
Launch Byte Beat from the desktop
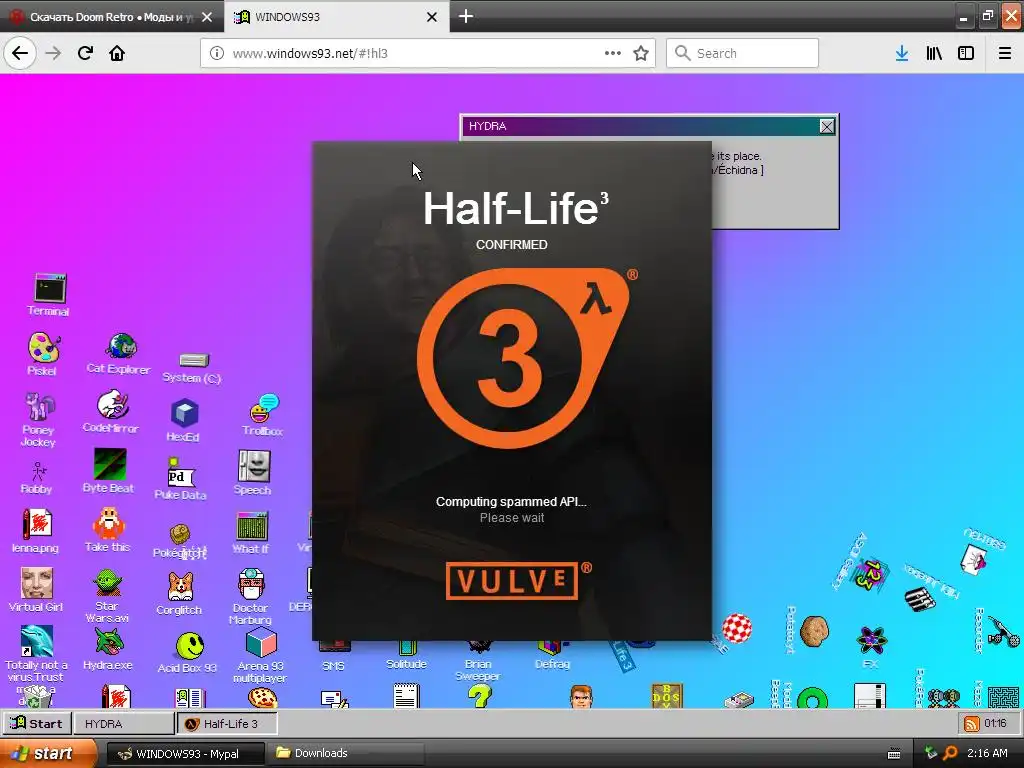pos(108,471)
